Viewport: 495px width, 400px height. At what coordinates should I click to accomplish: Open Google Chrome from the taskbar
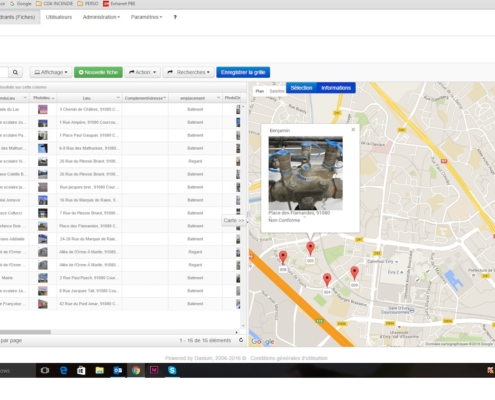(x=136, y=370)
